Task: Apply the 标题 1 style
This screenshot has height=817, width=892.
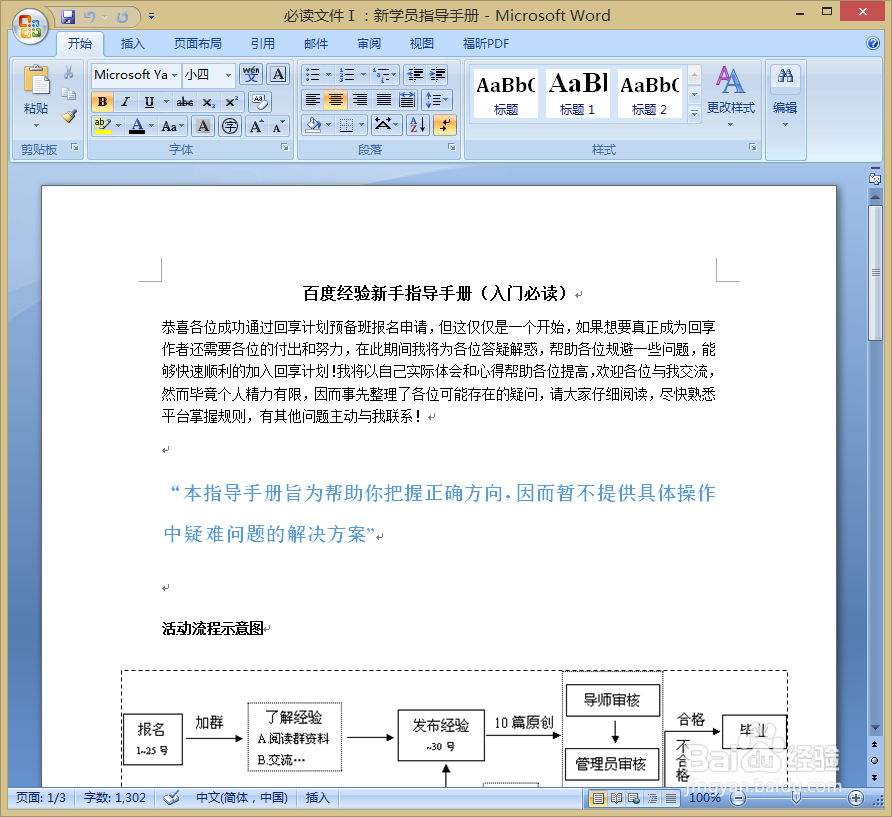Action: tap(577, 94)
